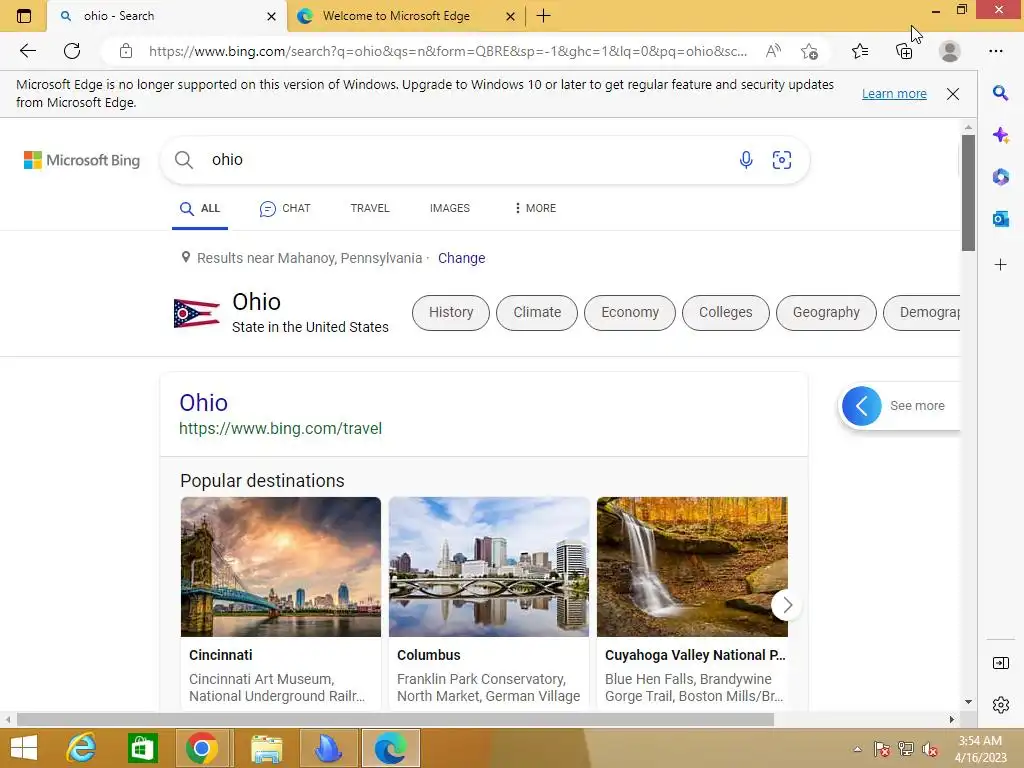Screen dimensions: 1024x768
Task: Select the ALL results tab
Action: click(200, 208)
